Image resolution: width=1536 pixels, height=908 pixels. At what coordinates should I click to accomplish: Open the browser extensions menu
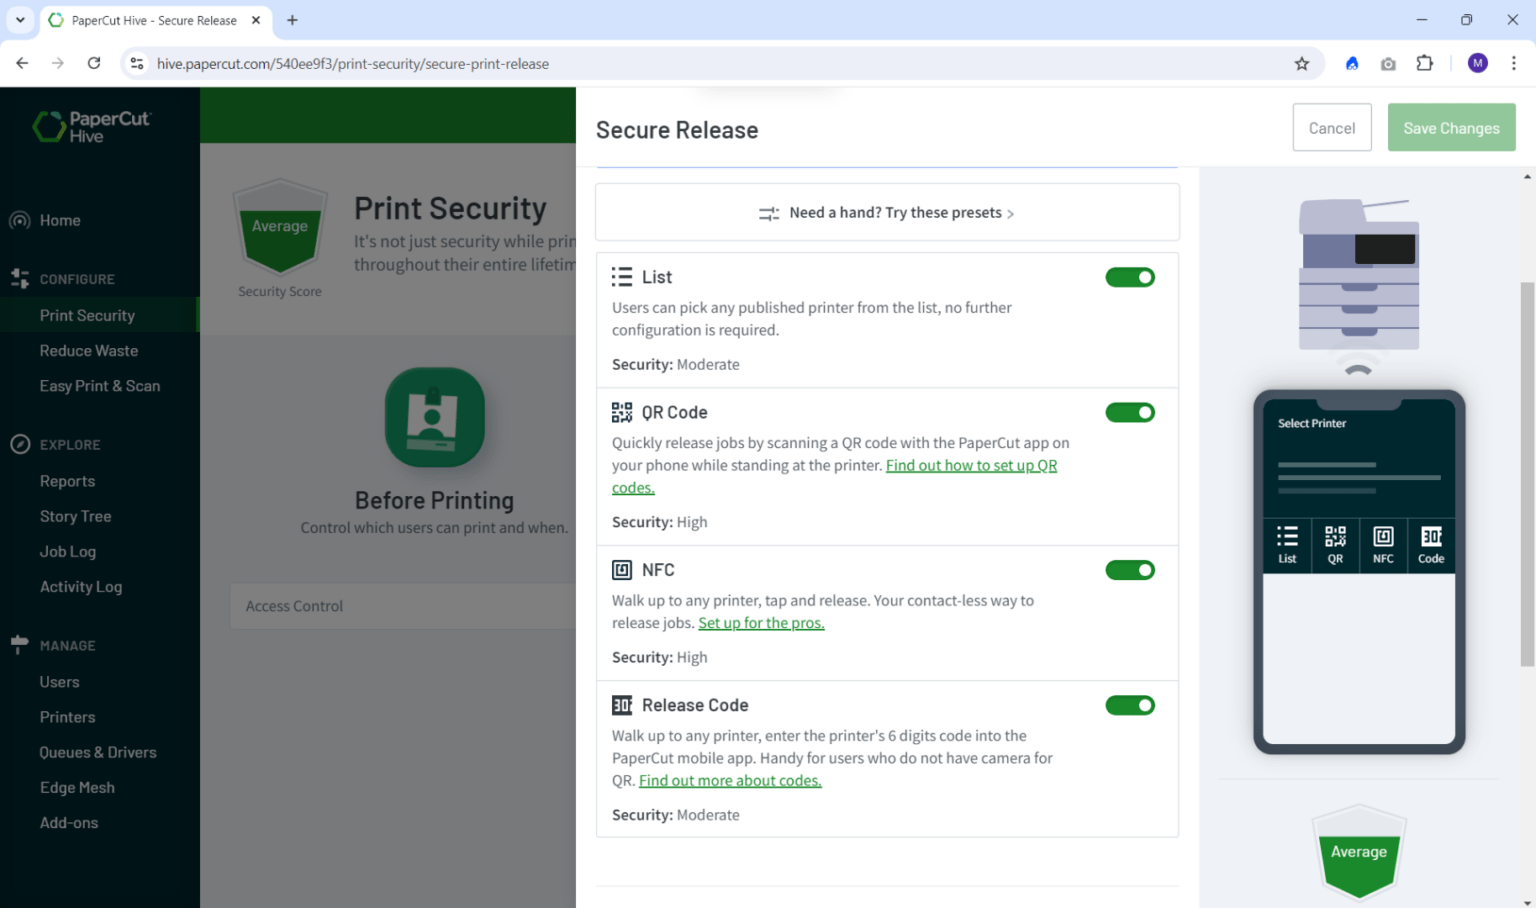pyautogui.click(x=1424, y=63)
